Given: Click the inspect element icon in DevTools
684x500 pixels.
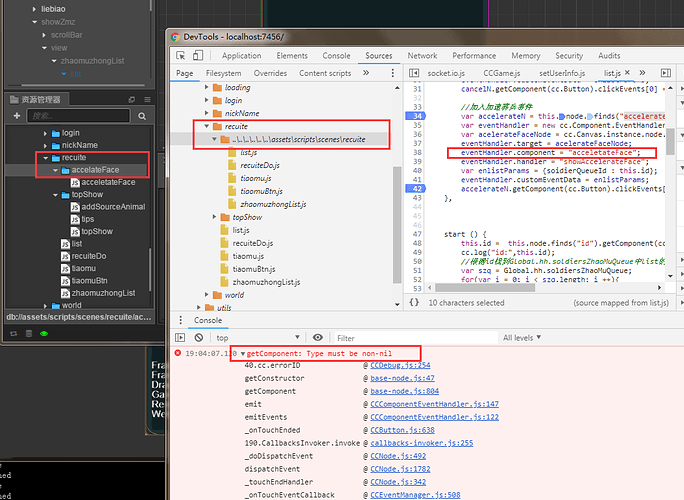Looking at the screenshot, I should [182, 56].
